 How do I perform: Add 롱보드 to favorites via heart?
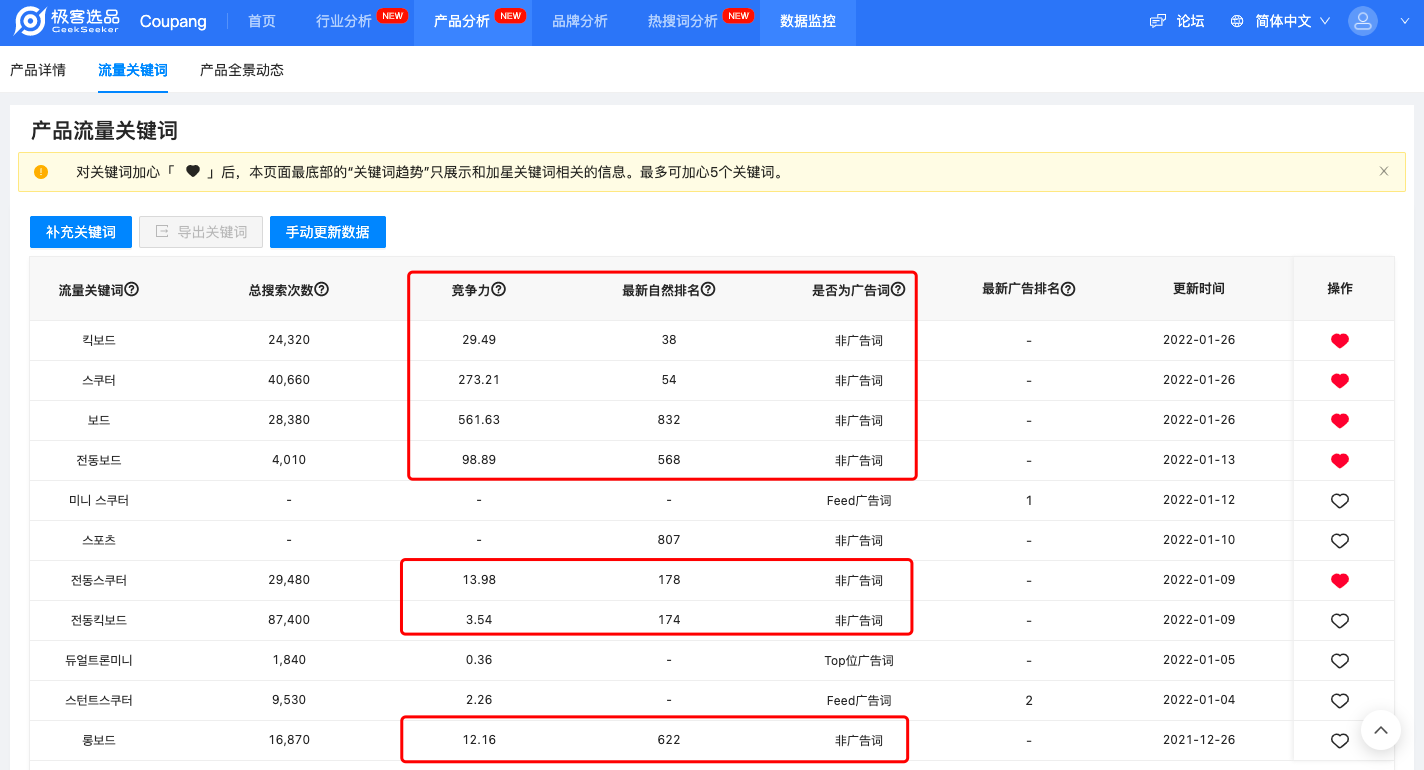tap(1340, 740)
